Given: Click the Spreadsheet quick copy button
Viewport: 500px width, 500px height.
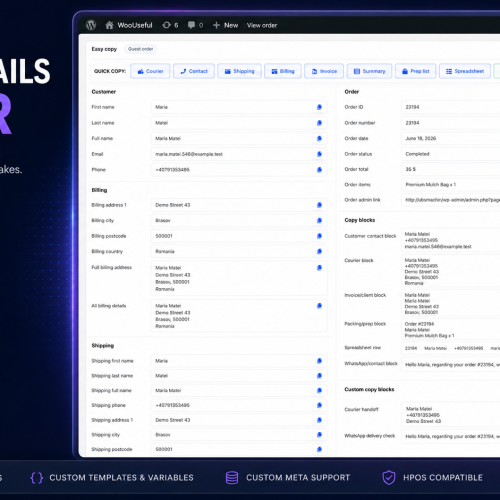Looking at the screenshot, I should tap(465, 71).
